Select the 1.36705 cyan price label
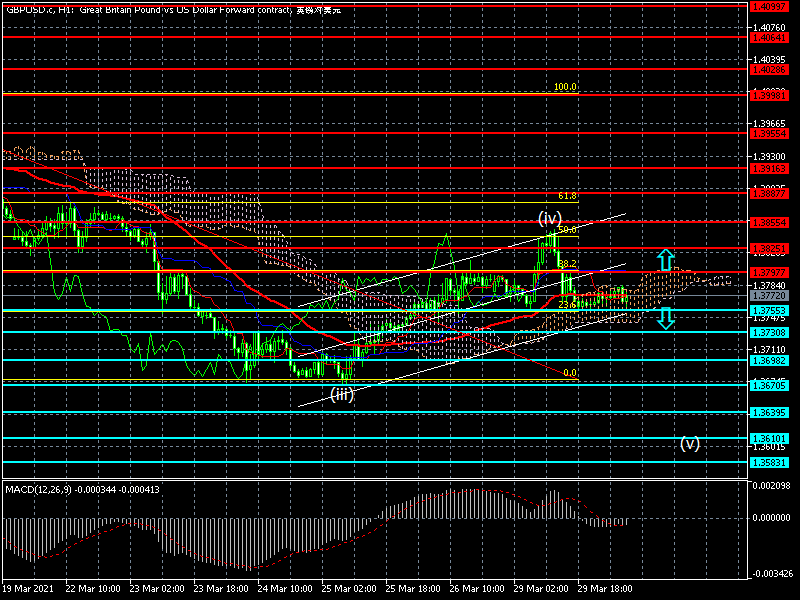This screenshot has height=600, width=800. click(769, 386)
